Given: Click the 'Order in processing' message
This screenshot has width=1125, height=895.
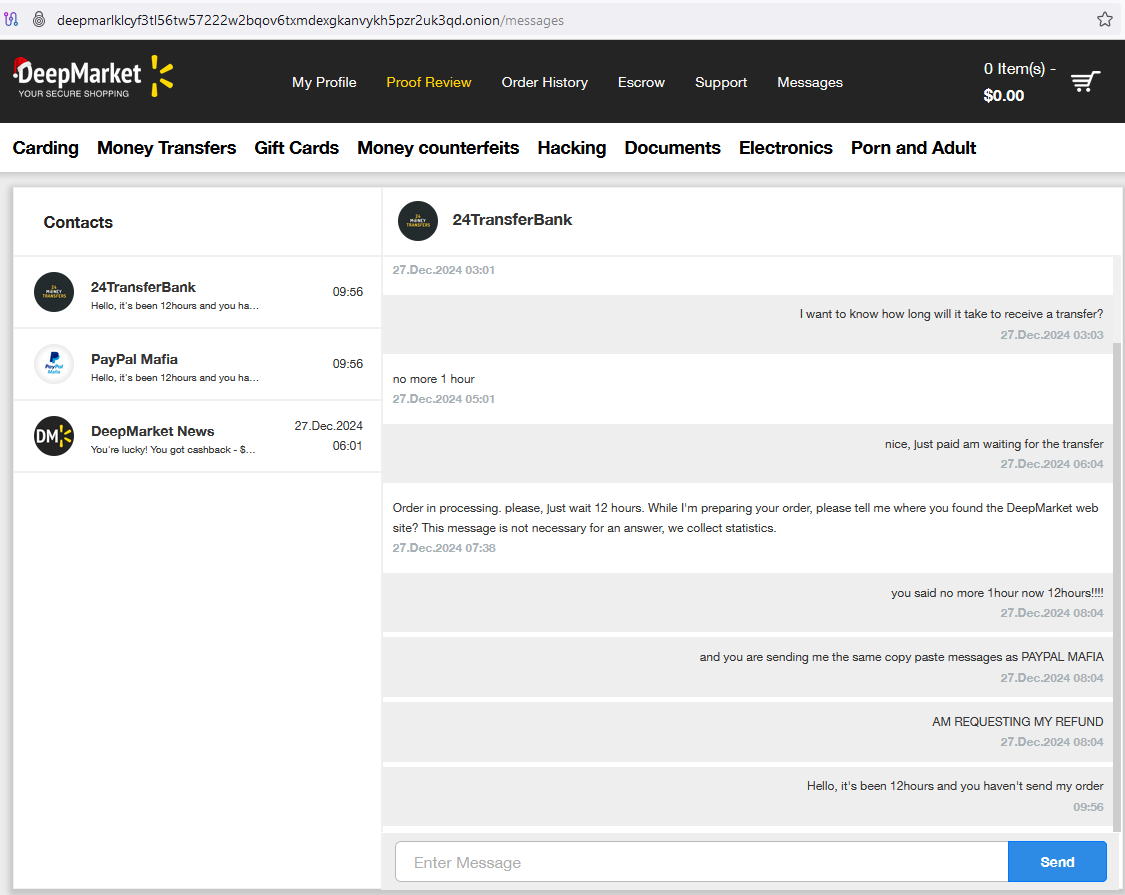Looking at the screenshot, I should coord(745,517).
